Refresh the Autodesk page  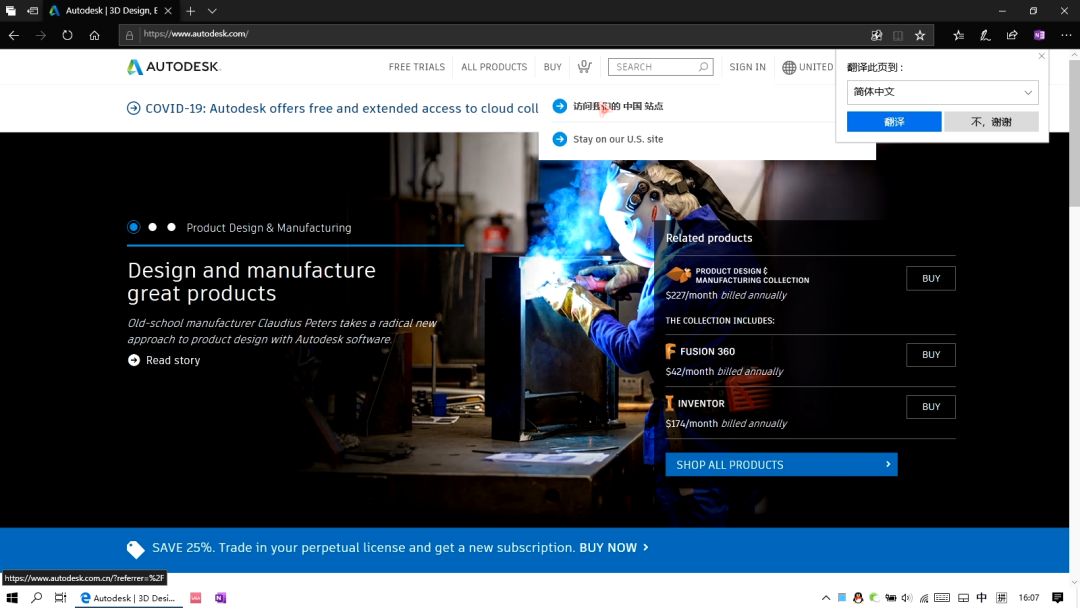click(x=67, y=35)
